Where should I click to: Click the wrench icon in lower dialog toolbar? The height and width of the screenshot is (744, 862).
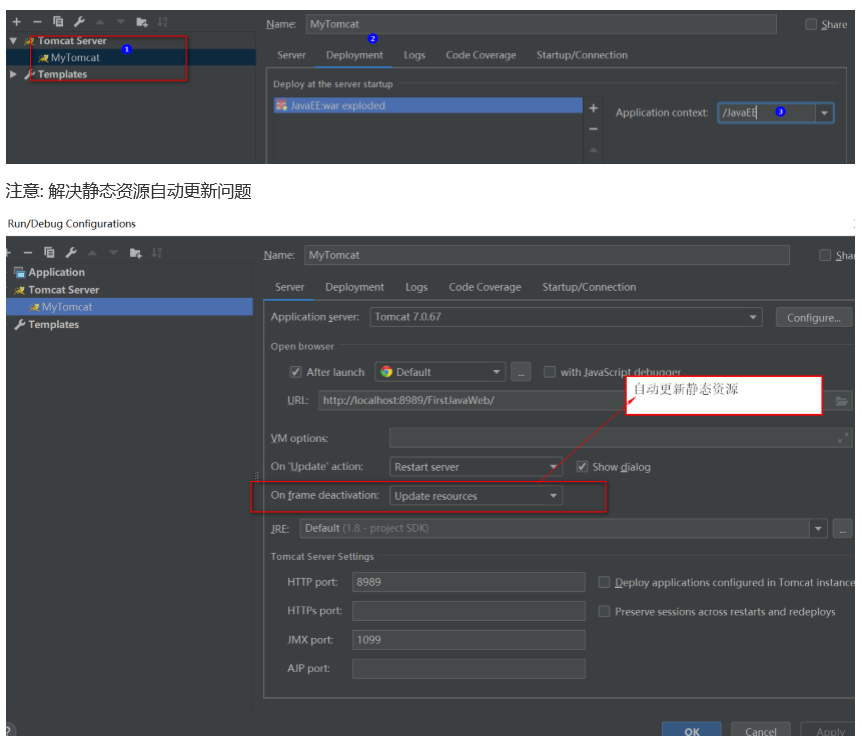coord(71,252)
